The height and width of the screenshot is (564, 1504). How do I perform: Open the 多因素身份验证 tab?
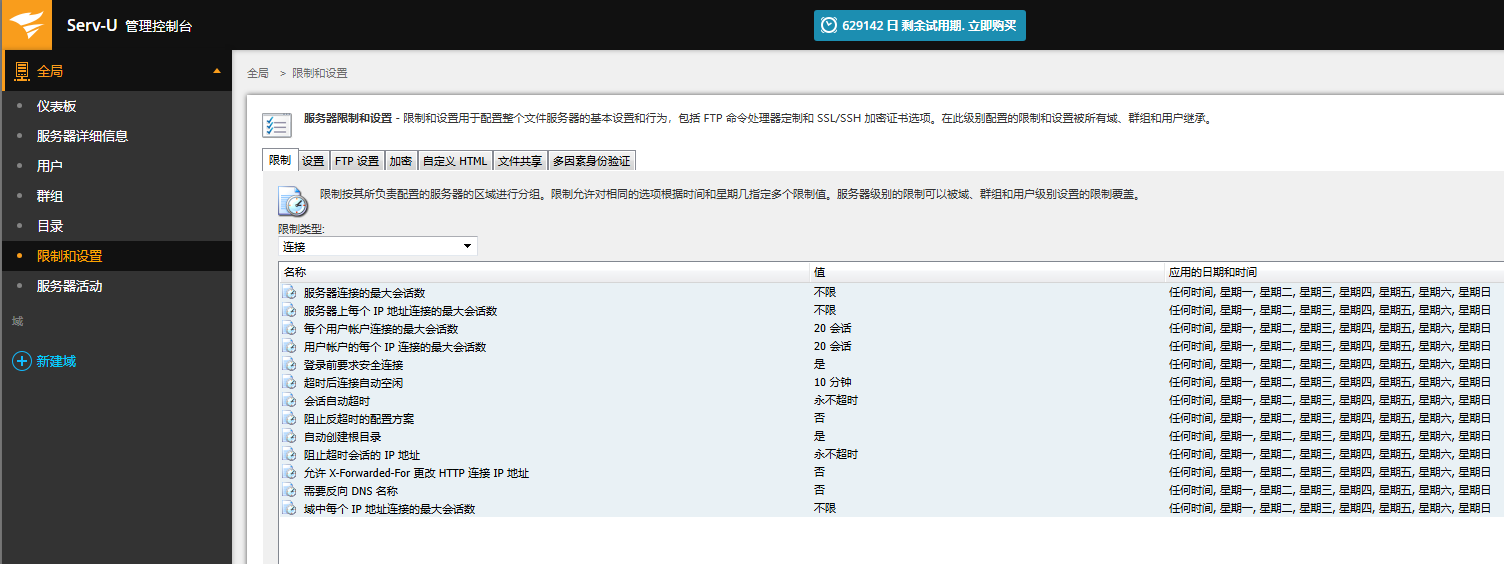point(591,161)
